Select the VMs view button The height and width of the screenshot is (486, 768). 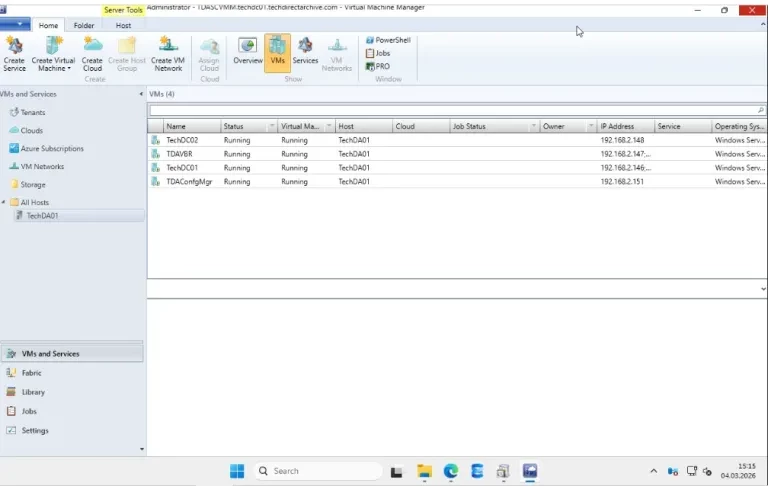pos(277,53)
